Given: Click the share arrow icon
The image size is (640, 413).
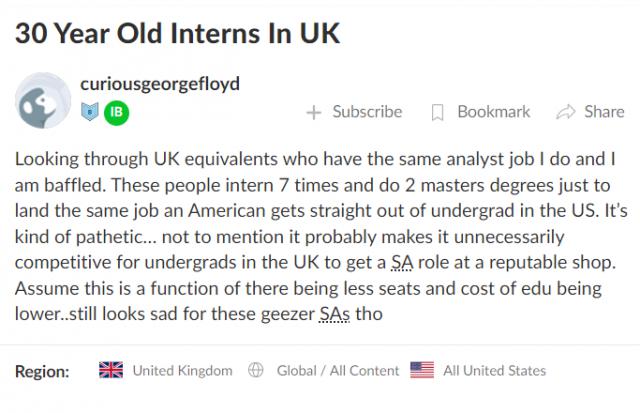Looking at the screenshot, I should (565, 112).
